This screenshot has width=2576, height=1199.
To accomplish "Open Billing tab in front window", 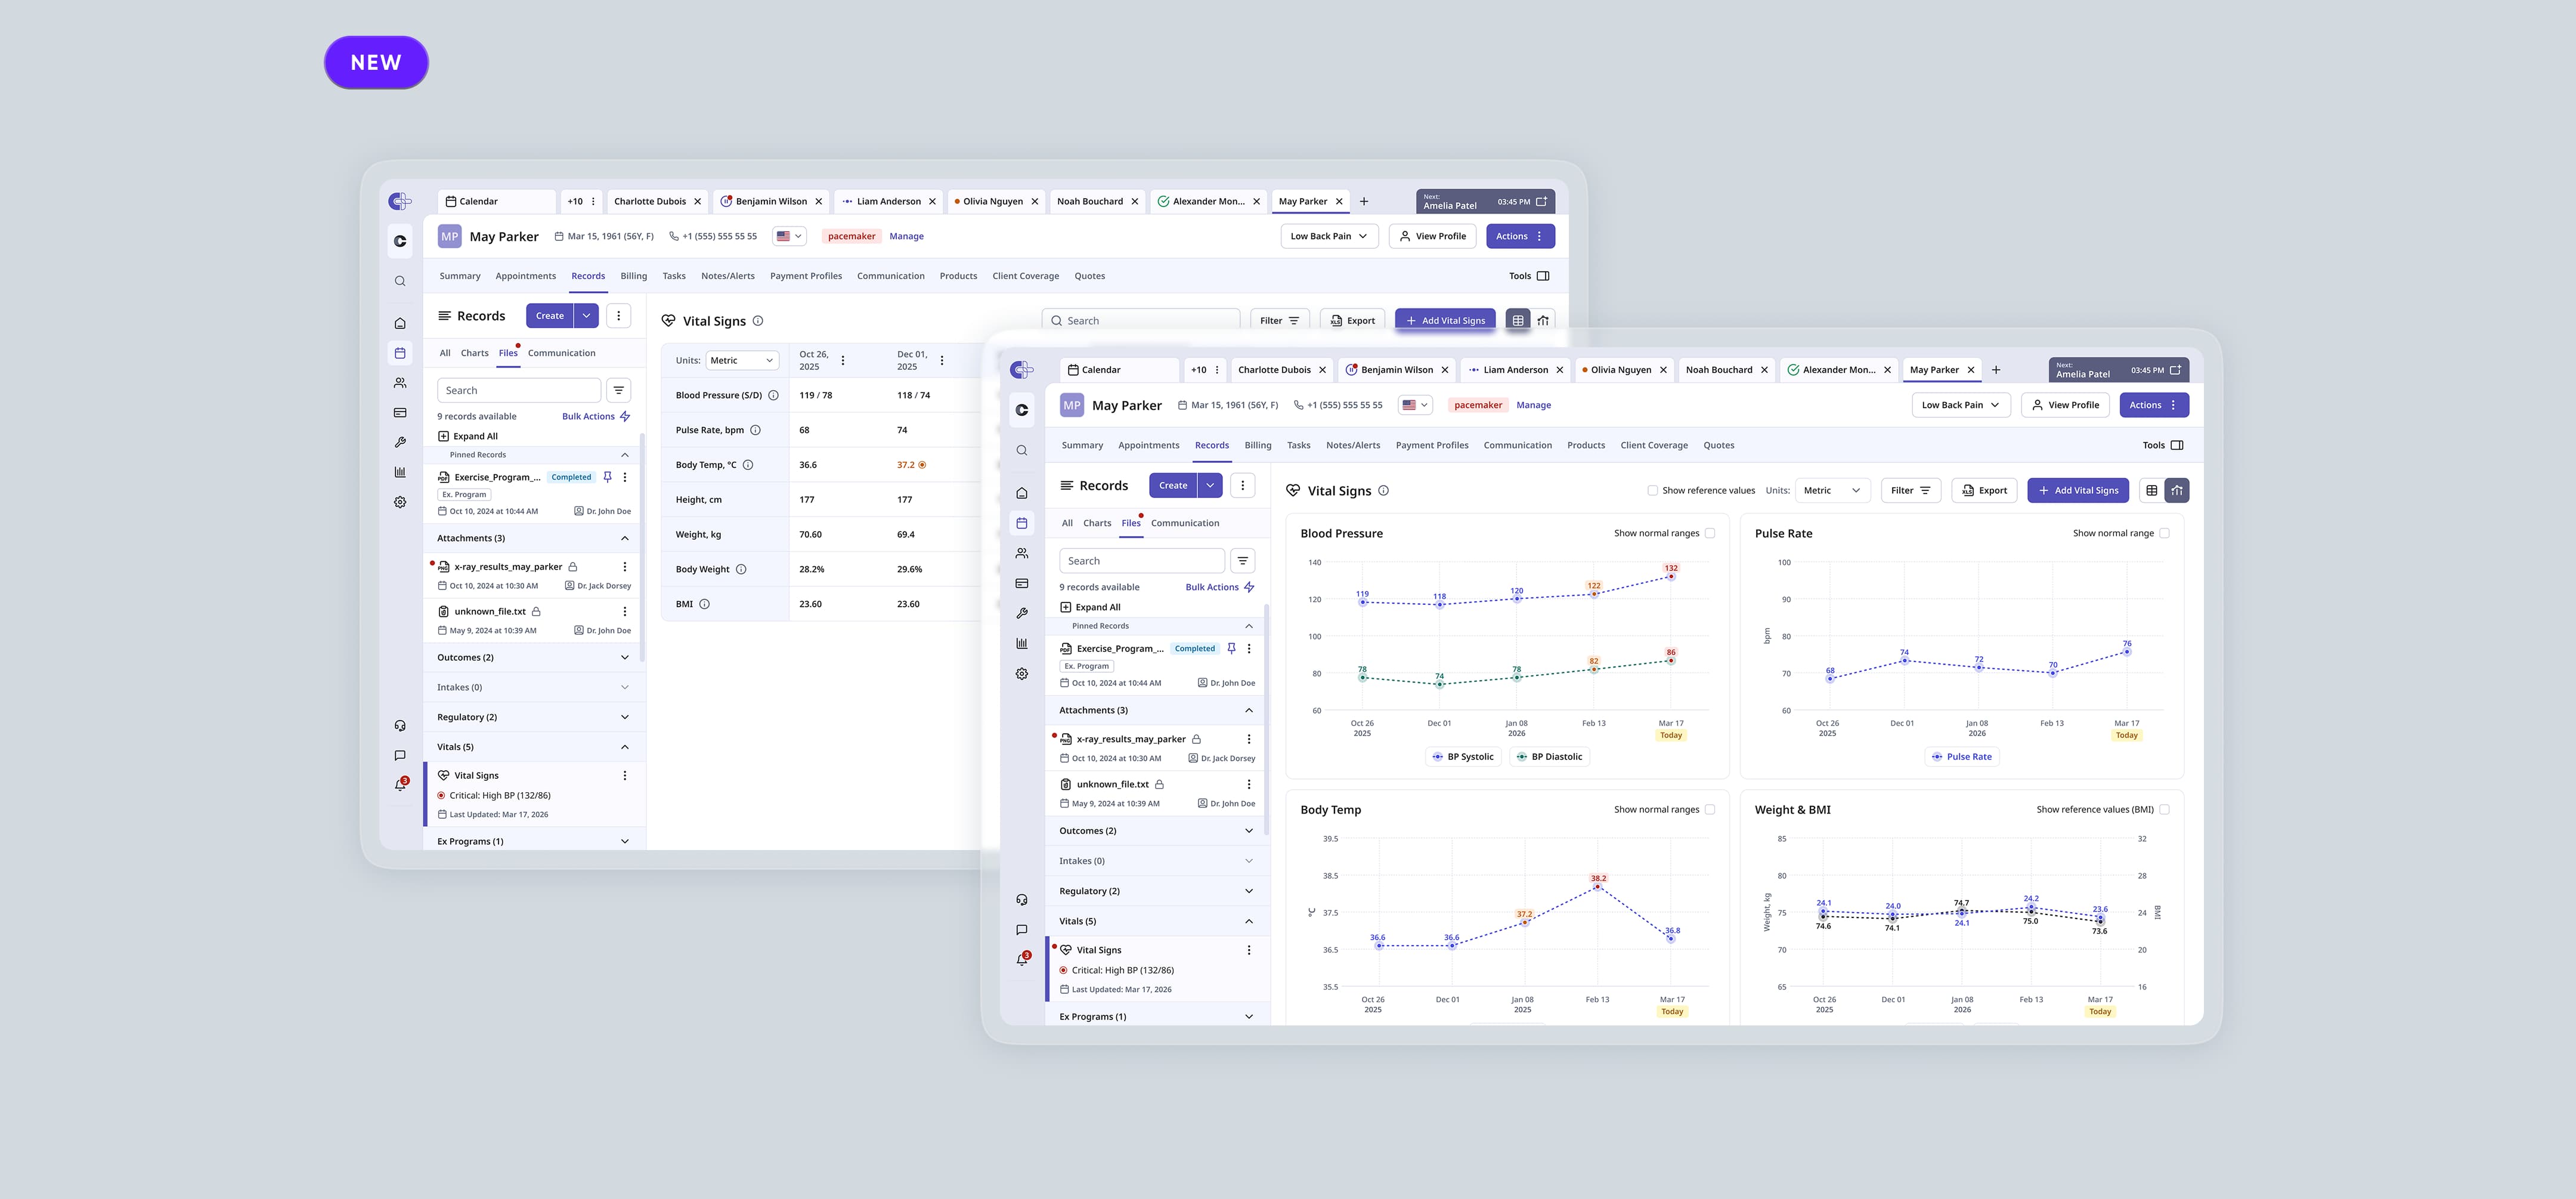I will (x=1257, y=445).
